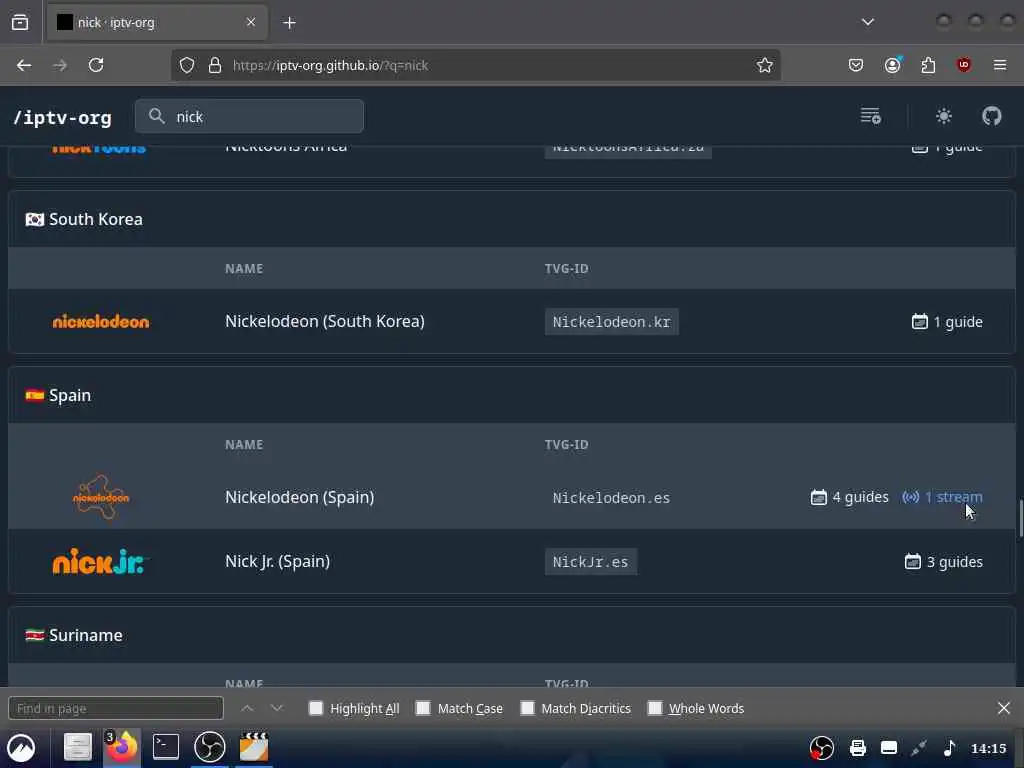Image resolution: width=1024 pixels, height=768 pixels.
Task: Open Firefox account icon
Action: tap(893, 65)
